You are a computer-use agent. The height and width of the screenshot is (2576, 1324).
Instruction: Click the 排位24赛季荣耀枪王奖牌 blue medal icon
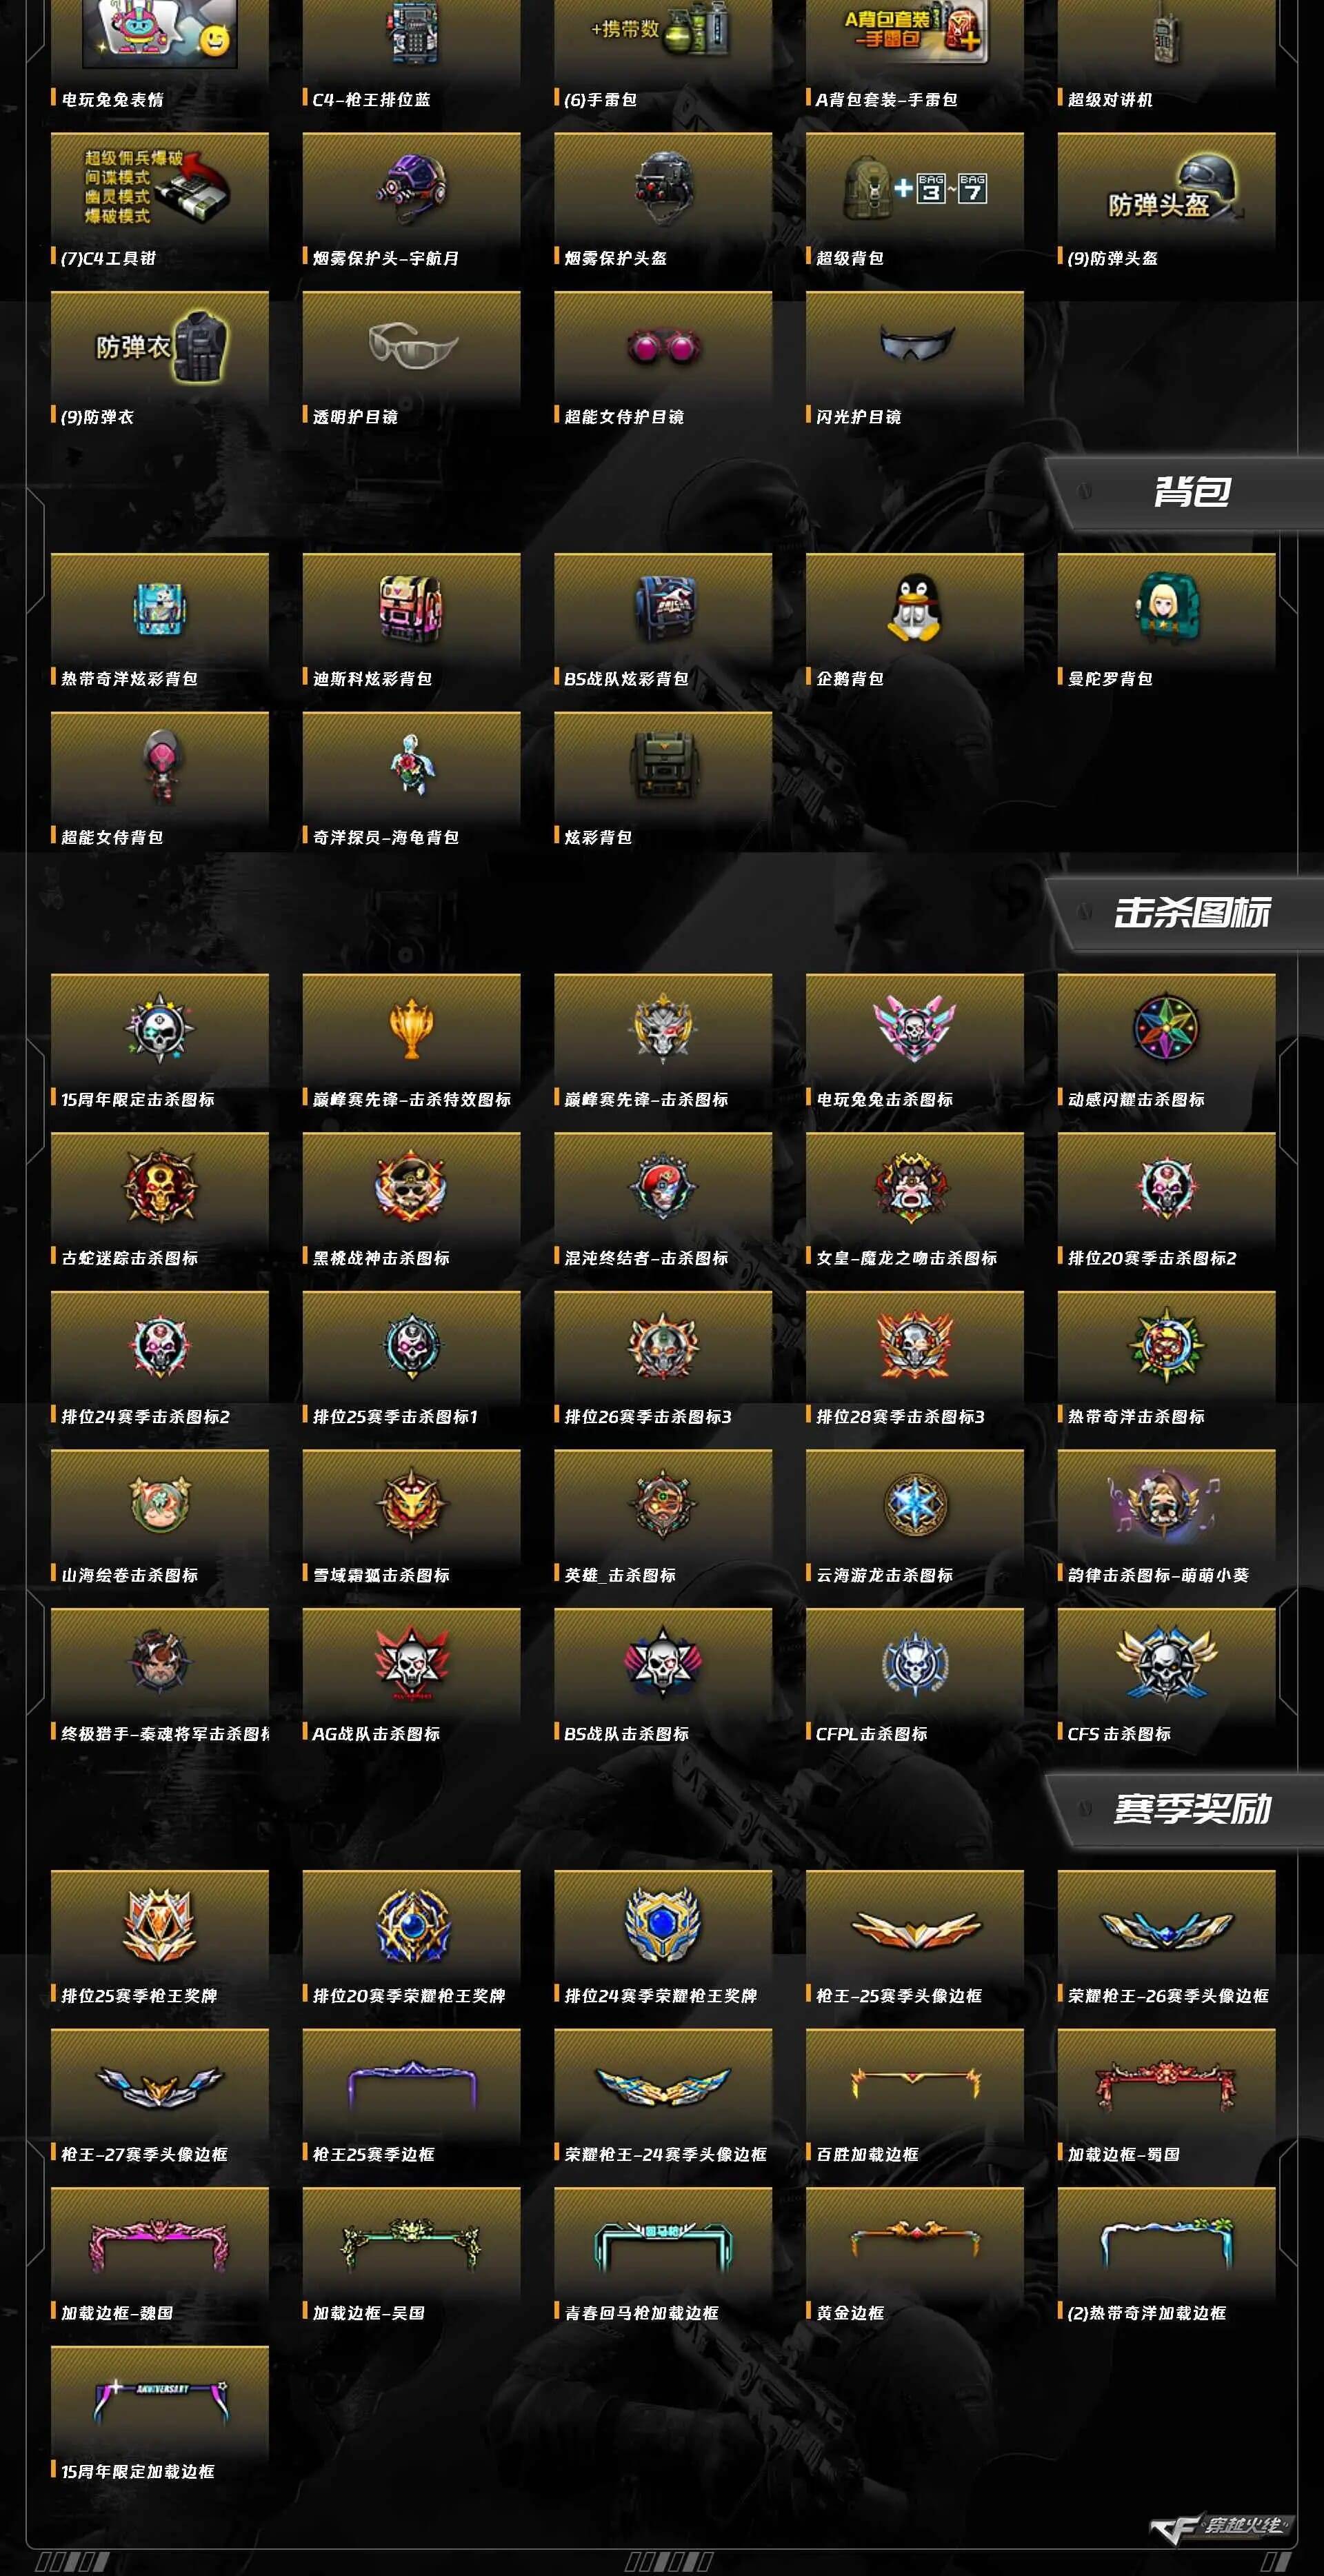662,1924
